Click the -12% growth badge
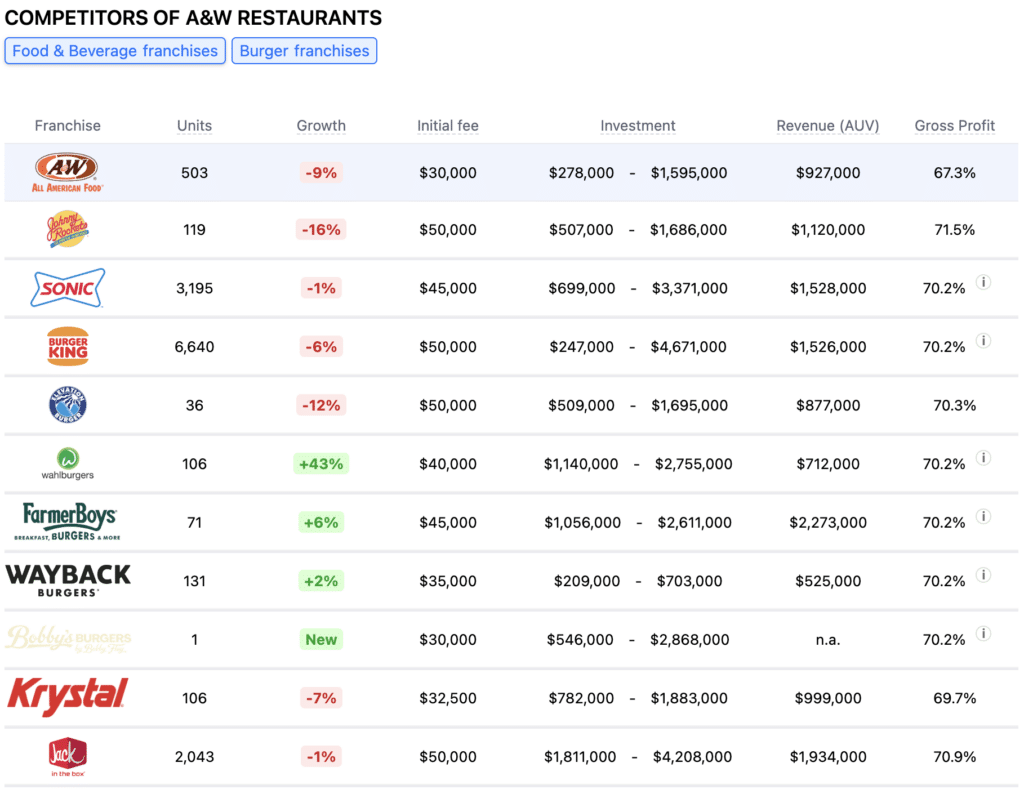 (321, 405)
